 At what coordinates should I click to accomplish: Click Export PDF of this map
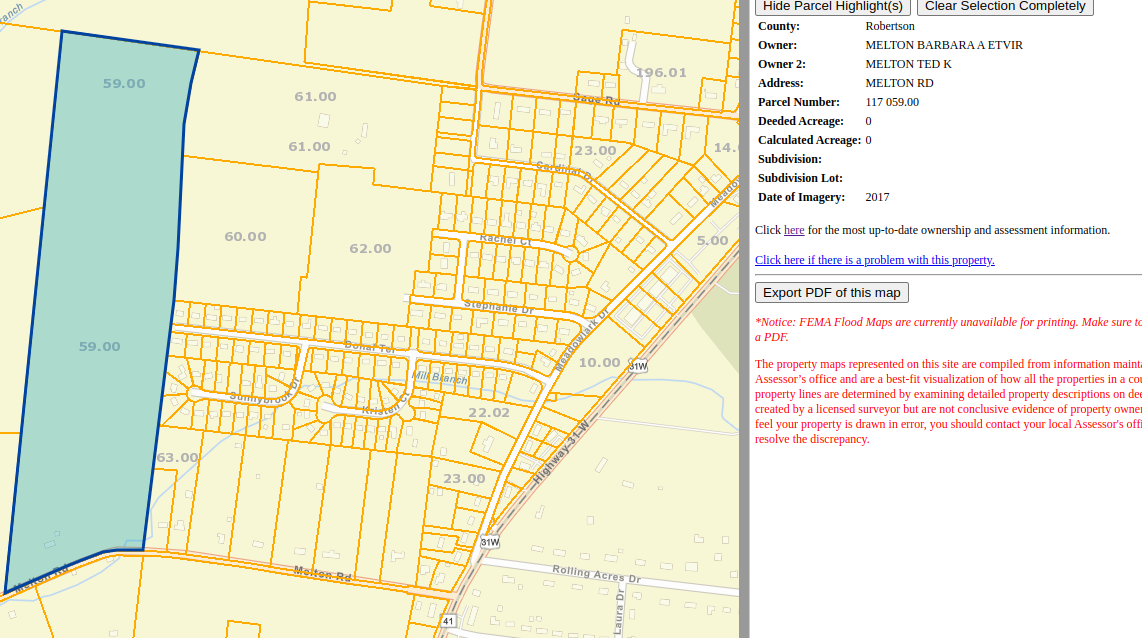832,293
